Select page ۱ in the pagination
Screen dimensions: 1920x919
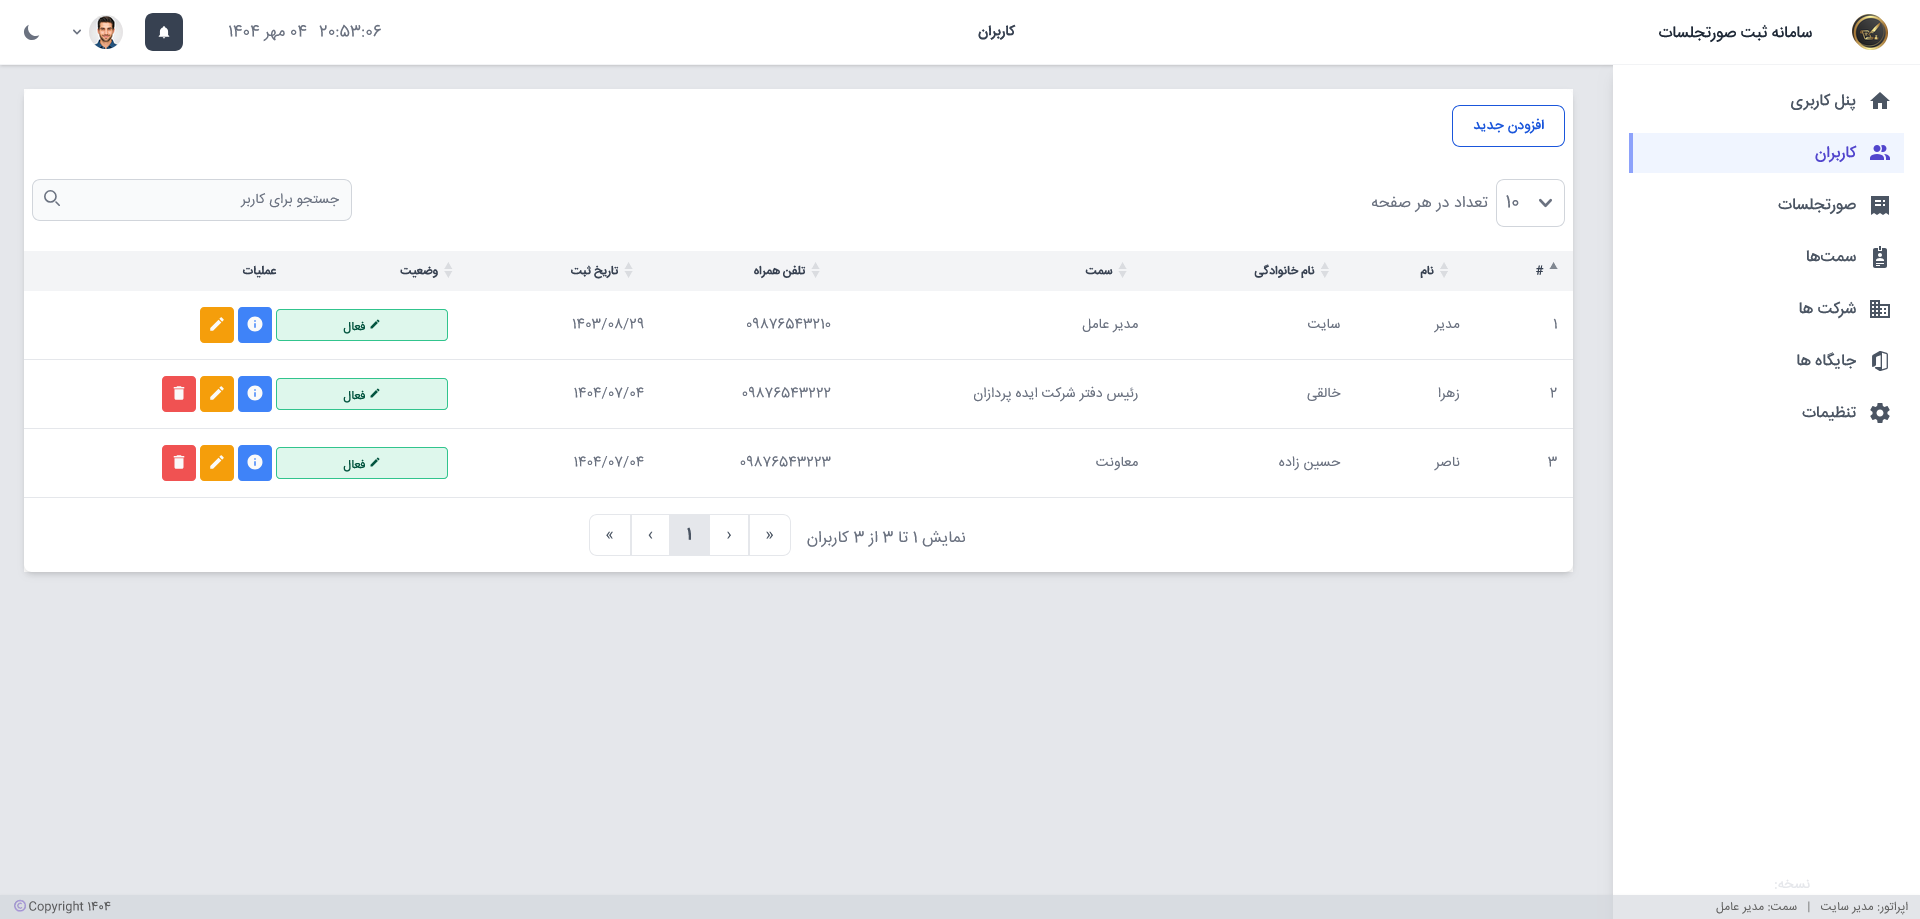689,535
